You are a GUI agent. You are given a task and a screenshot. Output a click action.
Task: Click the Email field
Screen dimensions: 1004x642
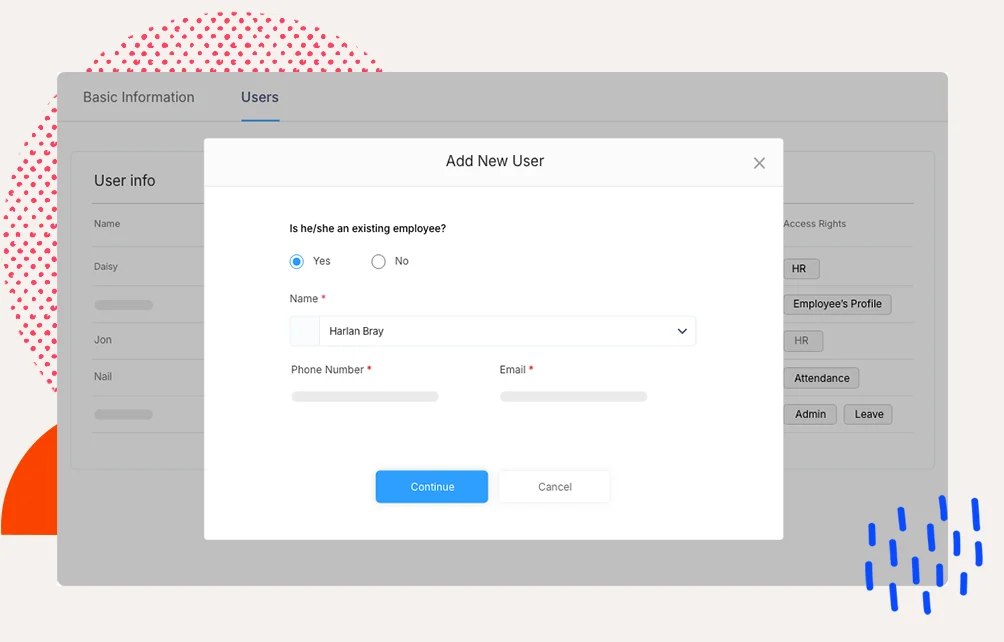pos(573,397)
